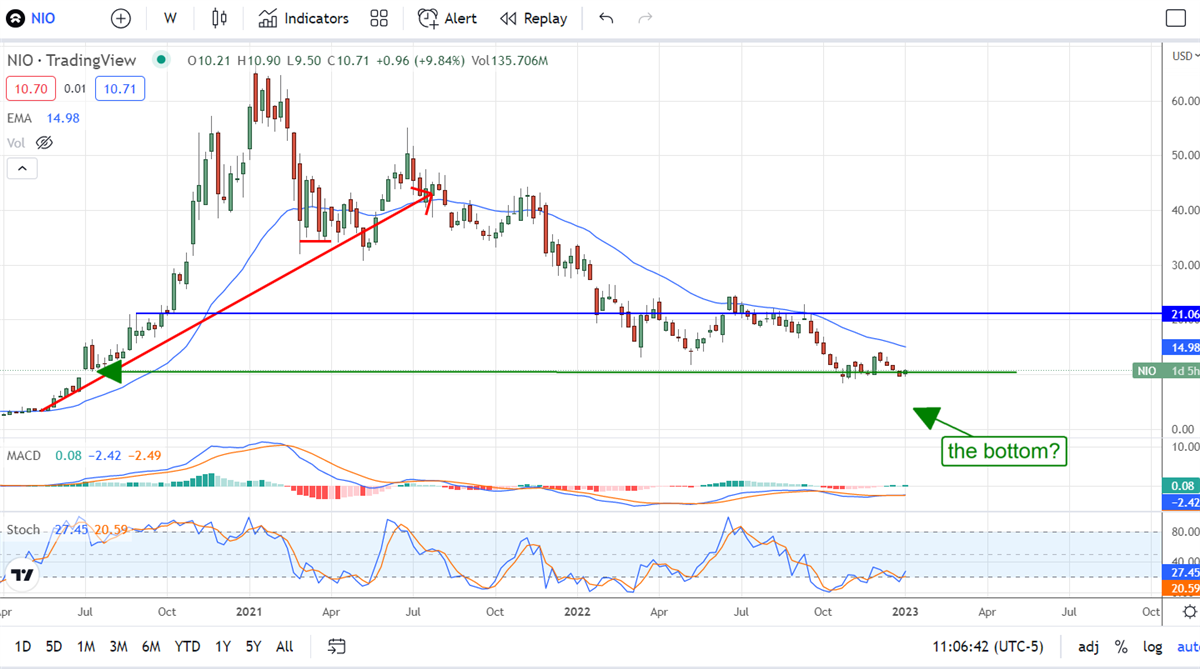Click the undo arrow
Image resolution: width=1200 pixels, height=669 pixels.
[x=606, y=18]
